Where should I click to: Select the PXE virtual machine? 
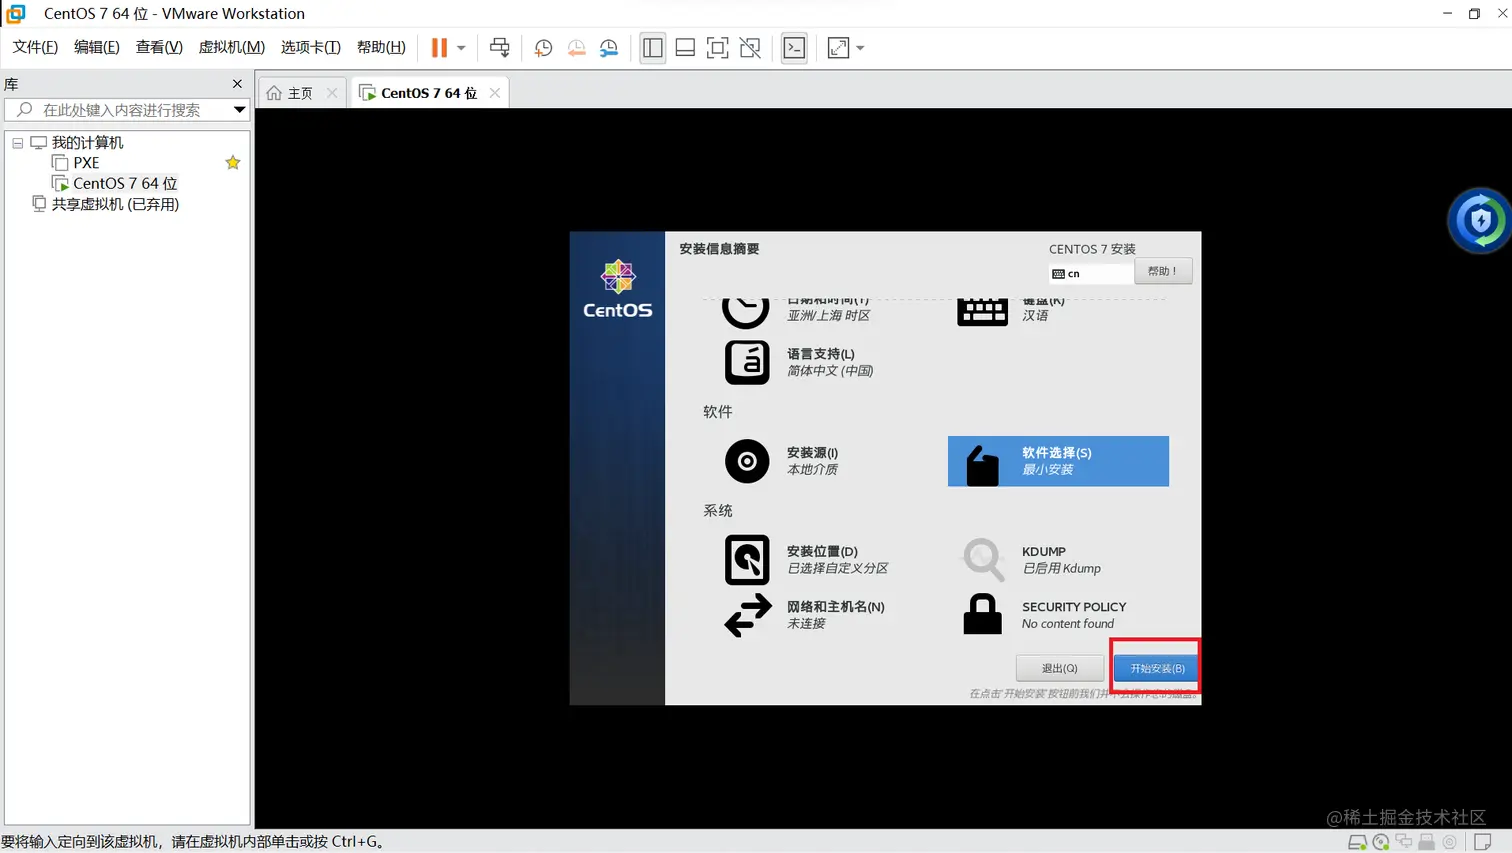pyautogui.click(x=86, y=163)
